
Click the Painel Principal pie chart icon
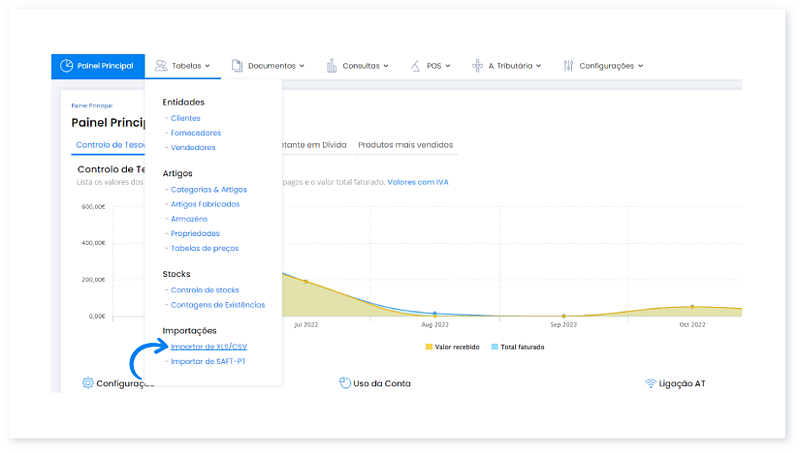pos(66,66)
